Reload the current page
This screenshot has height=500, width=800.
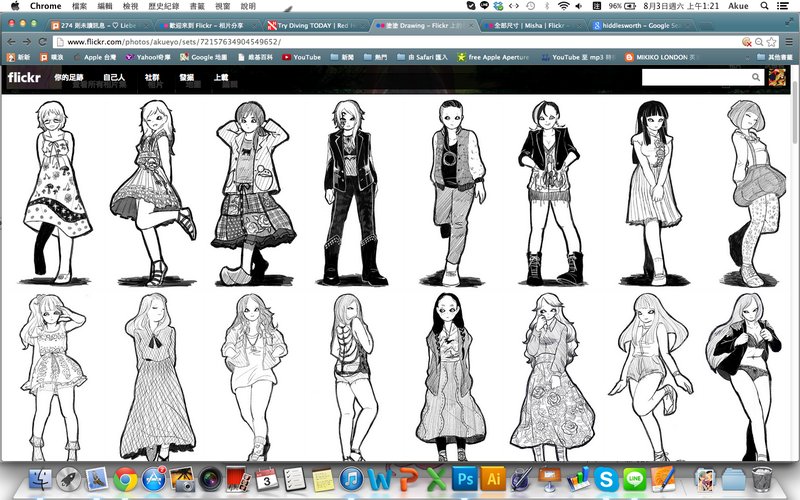point(42,42)
